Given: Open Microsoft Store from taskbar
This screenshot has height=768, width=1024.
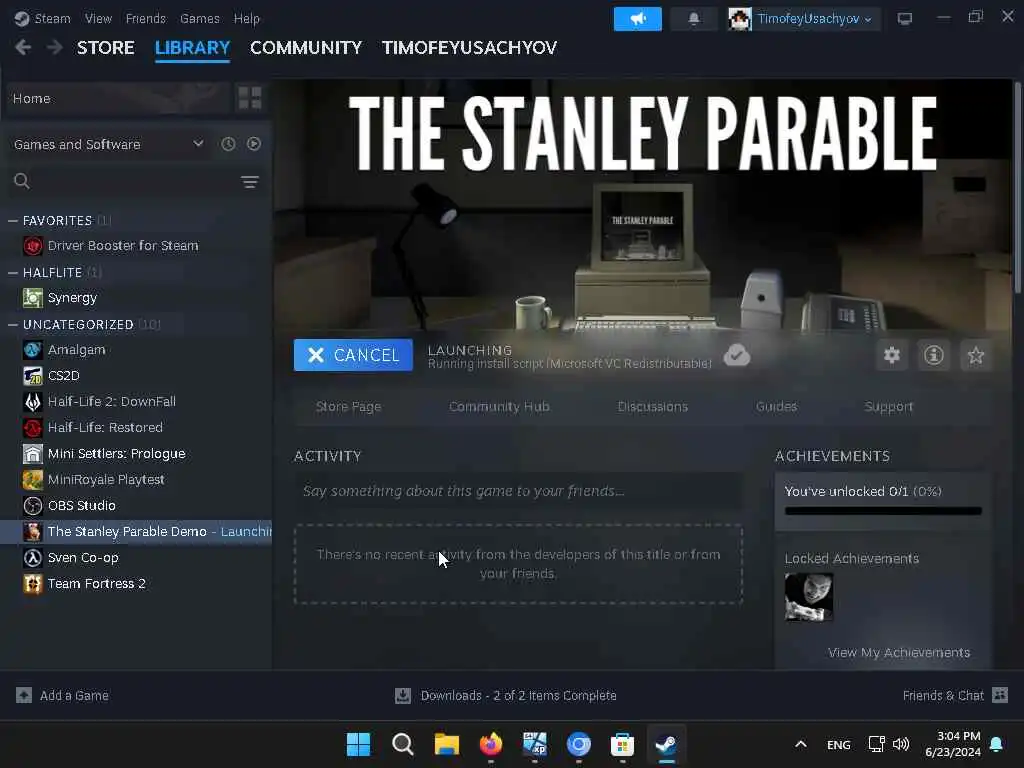Looking at the screenshot, I should click(x=622, y=744).
